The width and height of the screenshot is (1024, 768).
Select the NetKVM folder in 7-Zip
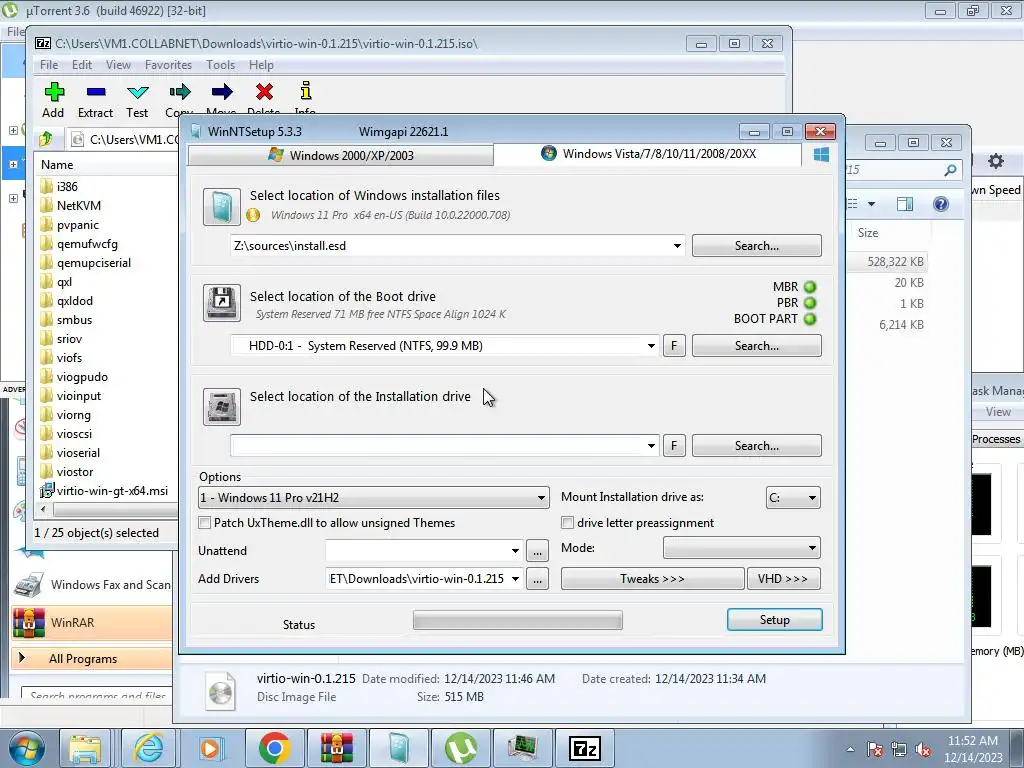pyautogui.click(x=78, y=206)
